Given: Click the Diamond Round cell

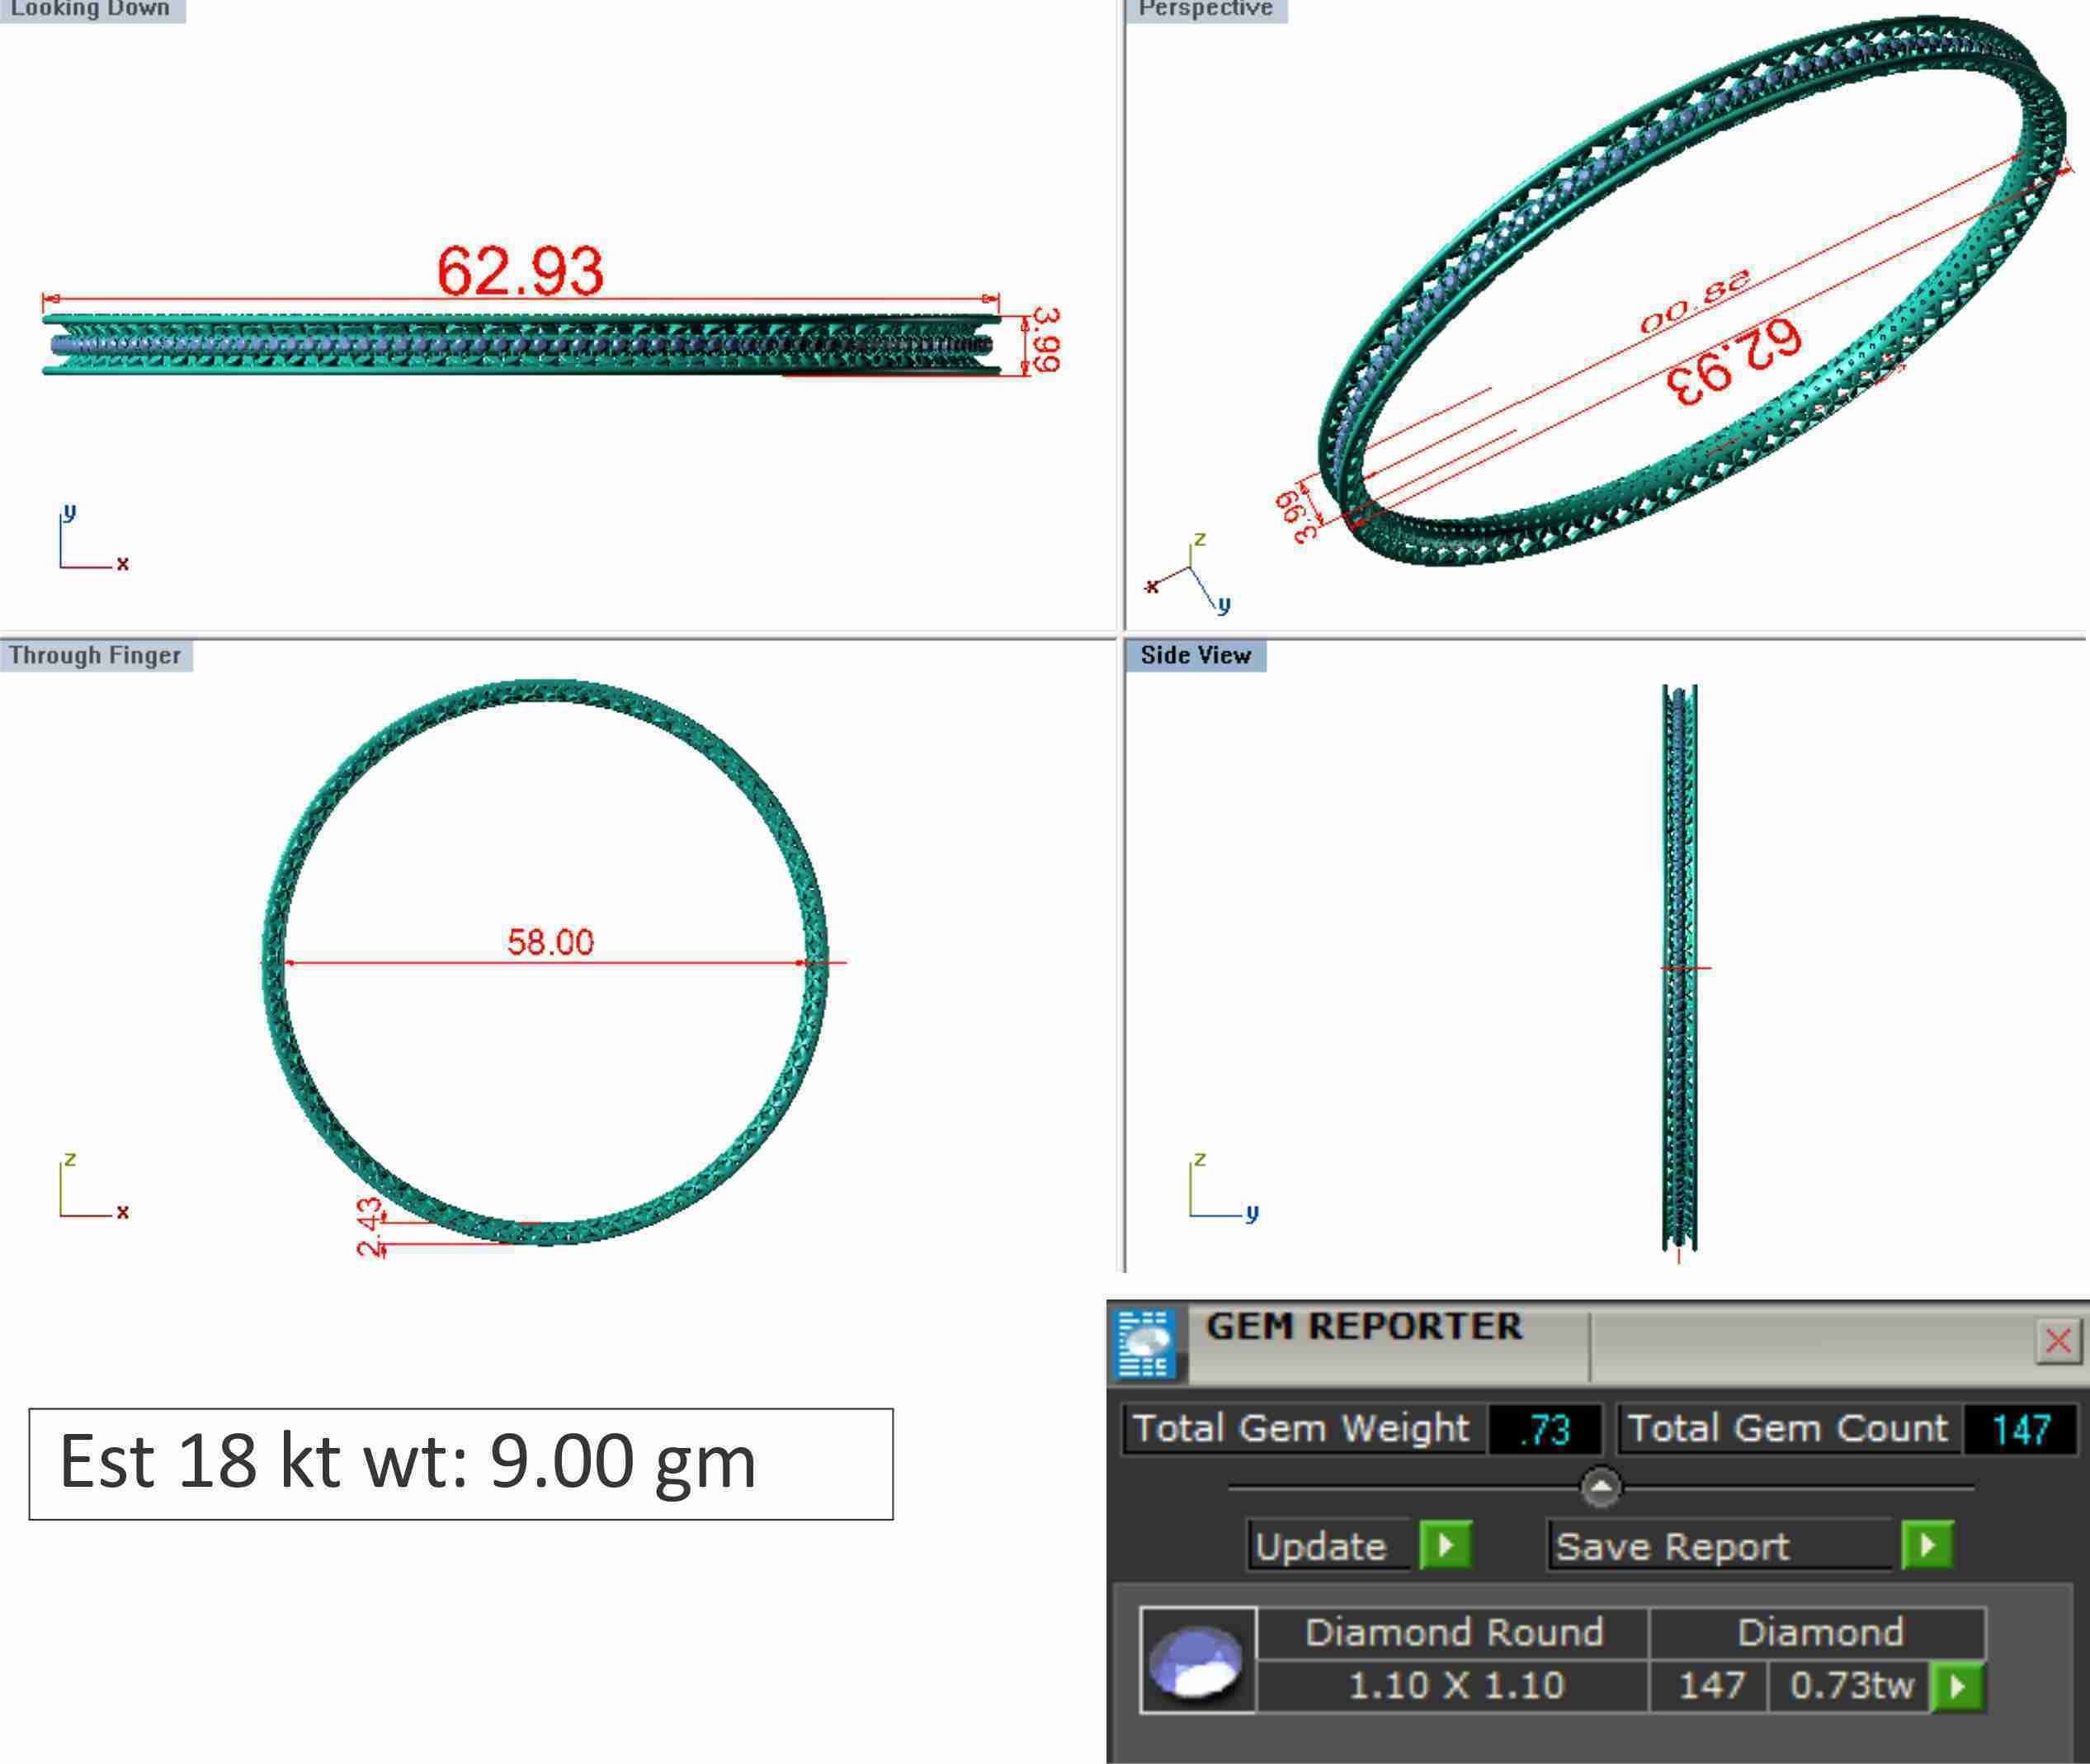Looking at the screenshot, I should point(1453,1633).
